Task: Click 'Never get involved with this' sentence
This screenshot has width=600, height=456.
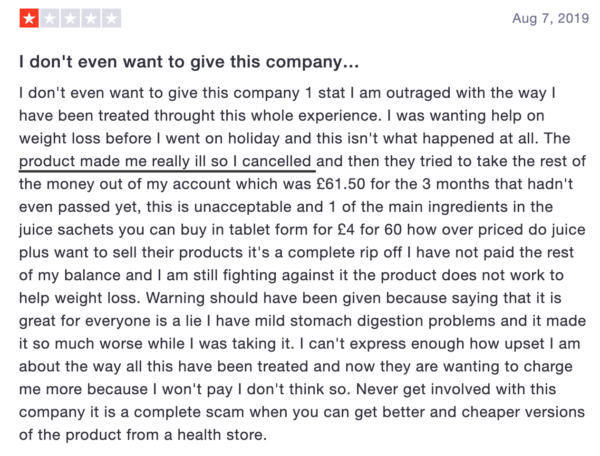Action: click(456, 389)
